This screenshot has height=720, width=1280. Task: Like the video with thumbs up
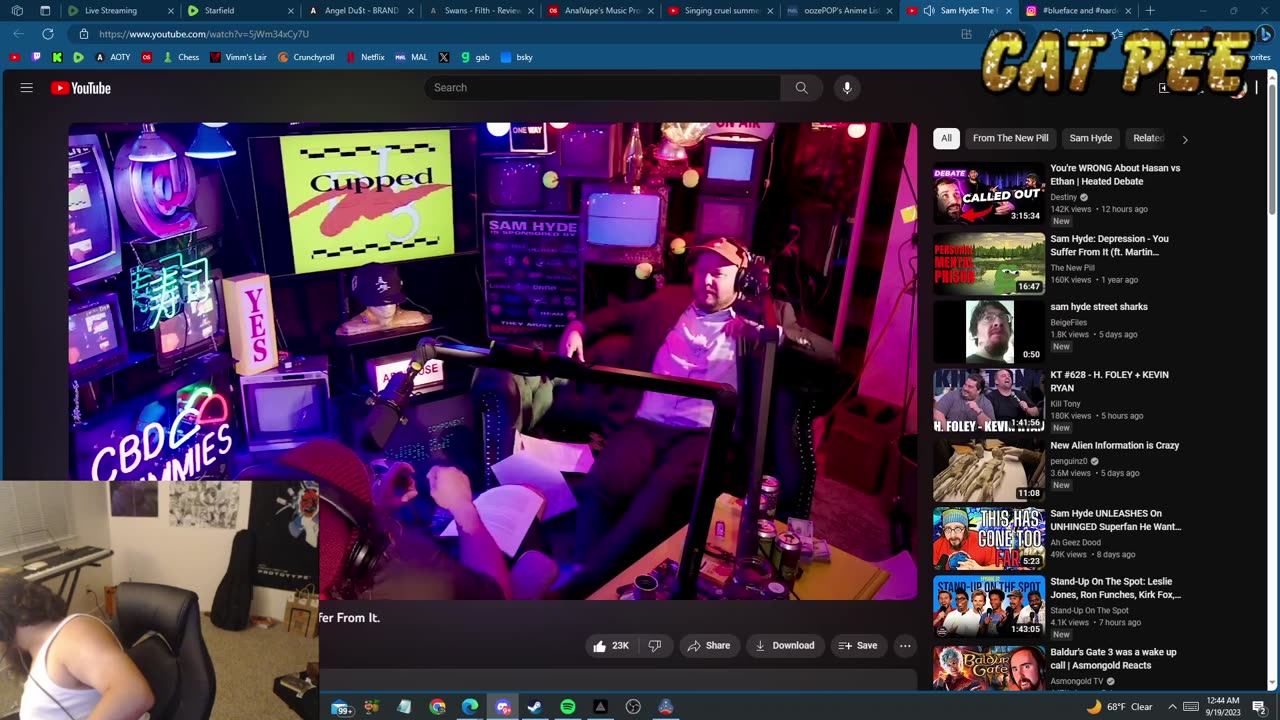click(x=610, y=646)
